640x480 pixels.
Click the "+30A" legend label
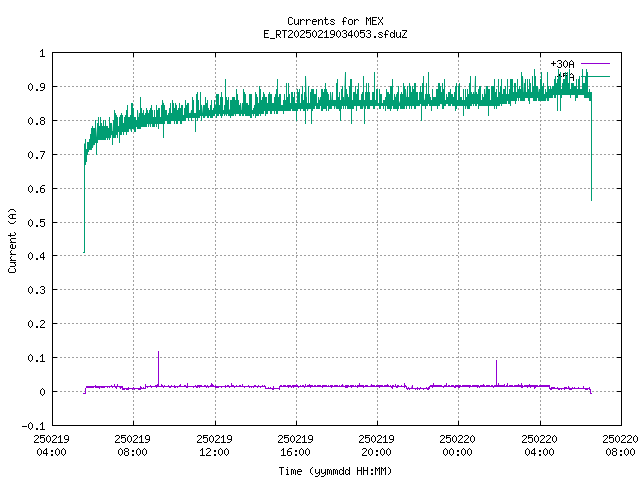coord(562,64)
